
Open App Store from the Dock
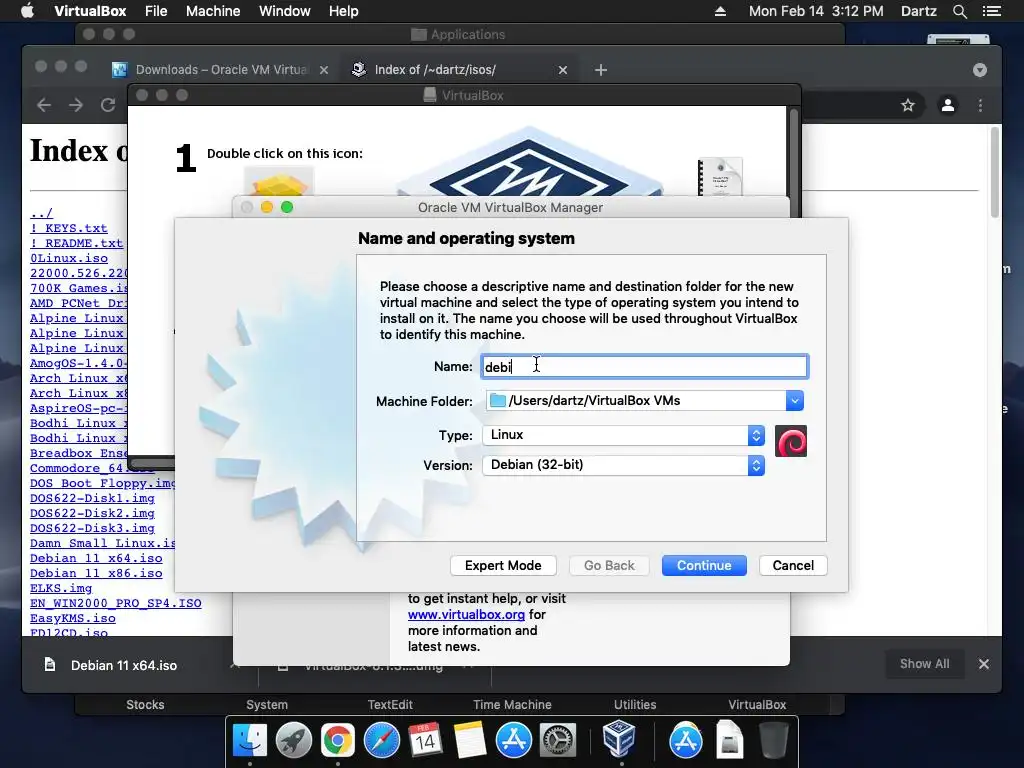[x=513, y=741]
